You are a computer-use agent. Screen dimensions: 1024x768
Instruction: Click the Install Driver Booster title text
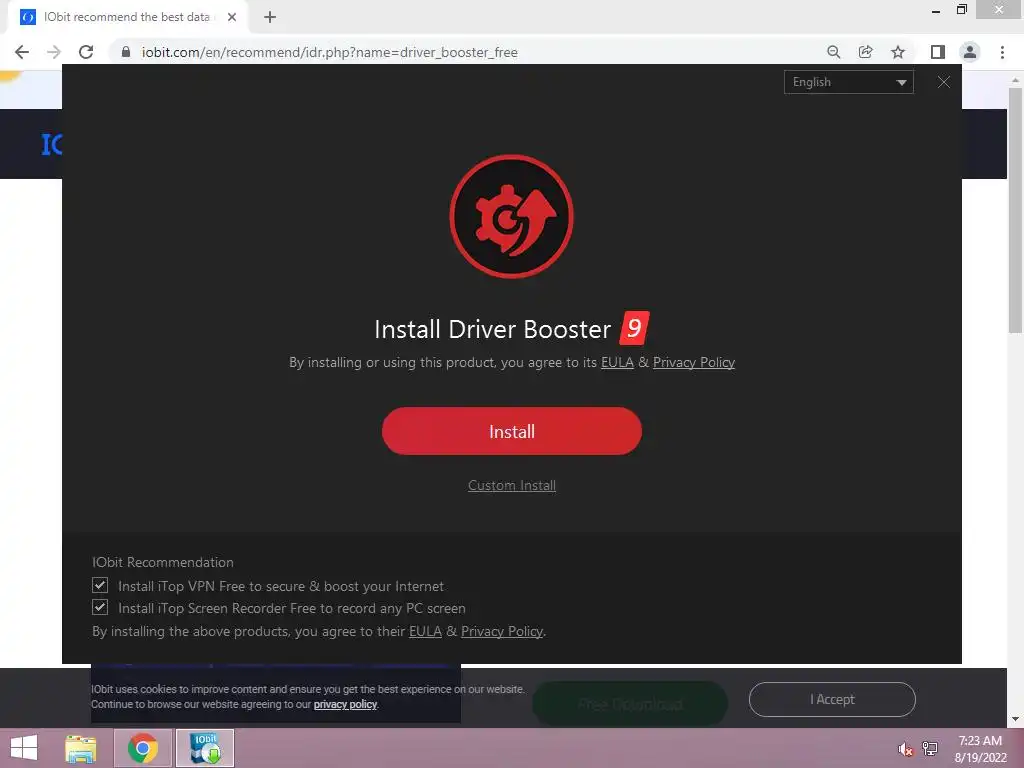(x=493, y=329)
